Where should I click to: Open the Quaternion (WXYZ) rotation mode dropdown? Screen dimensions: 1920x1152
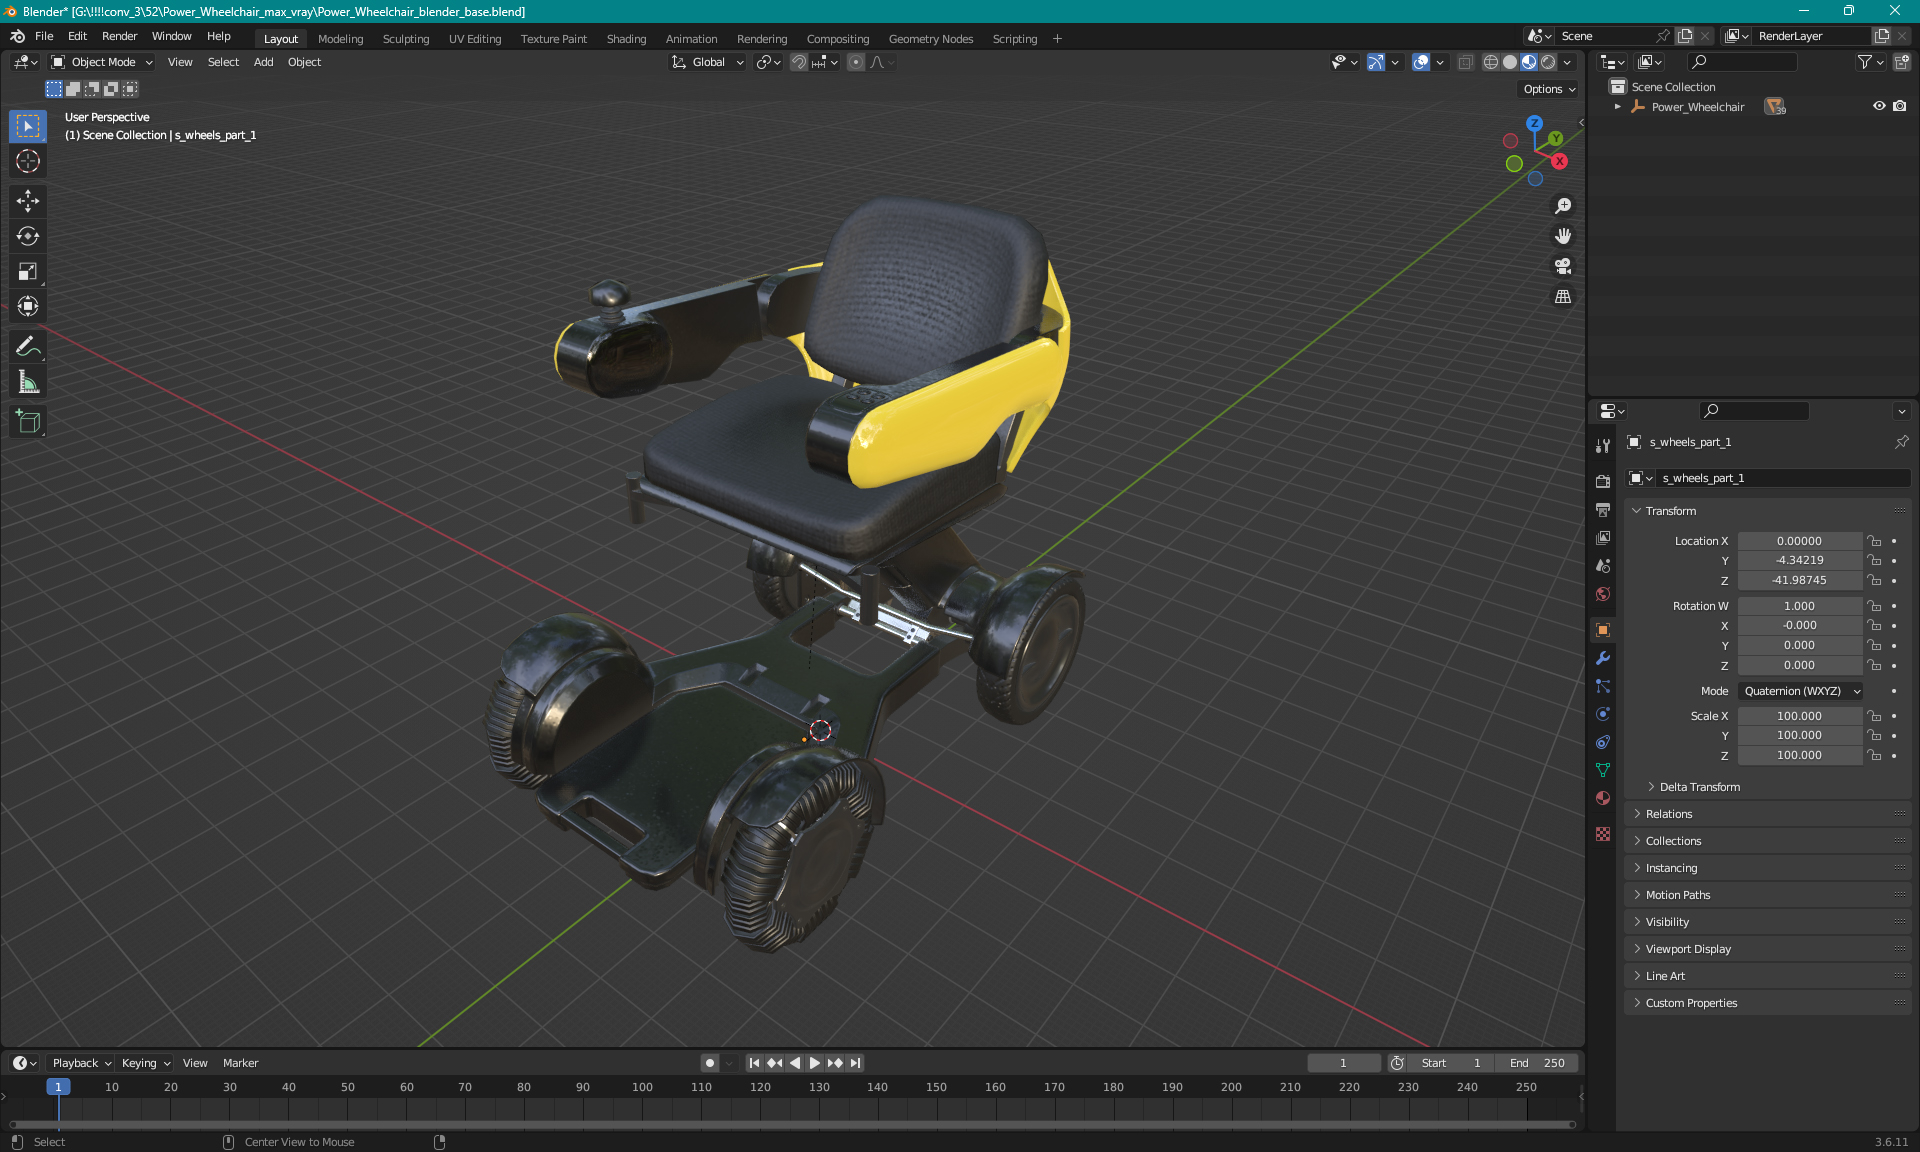[x=1801, y=691]
